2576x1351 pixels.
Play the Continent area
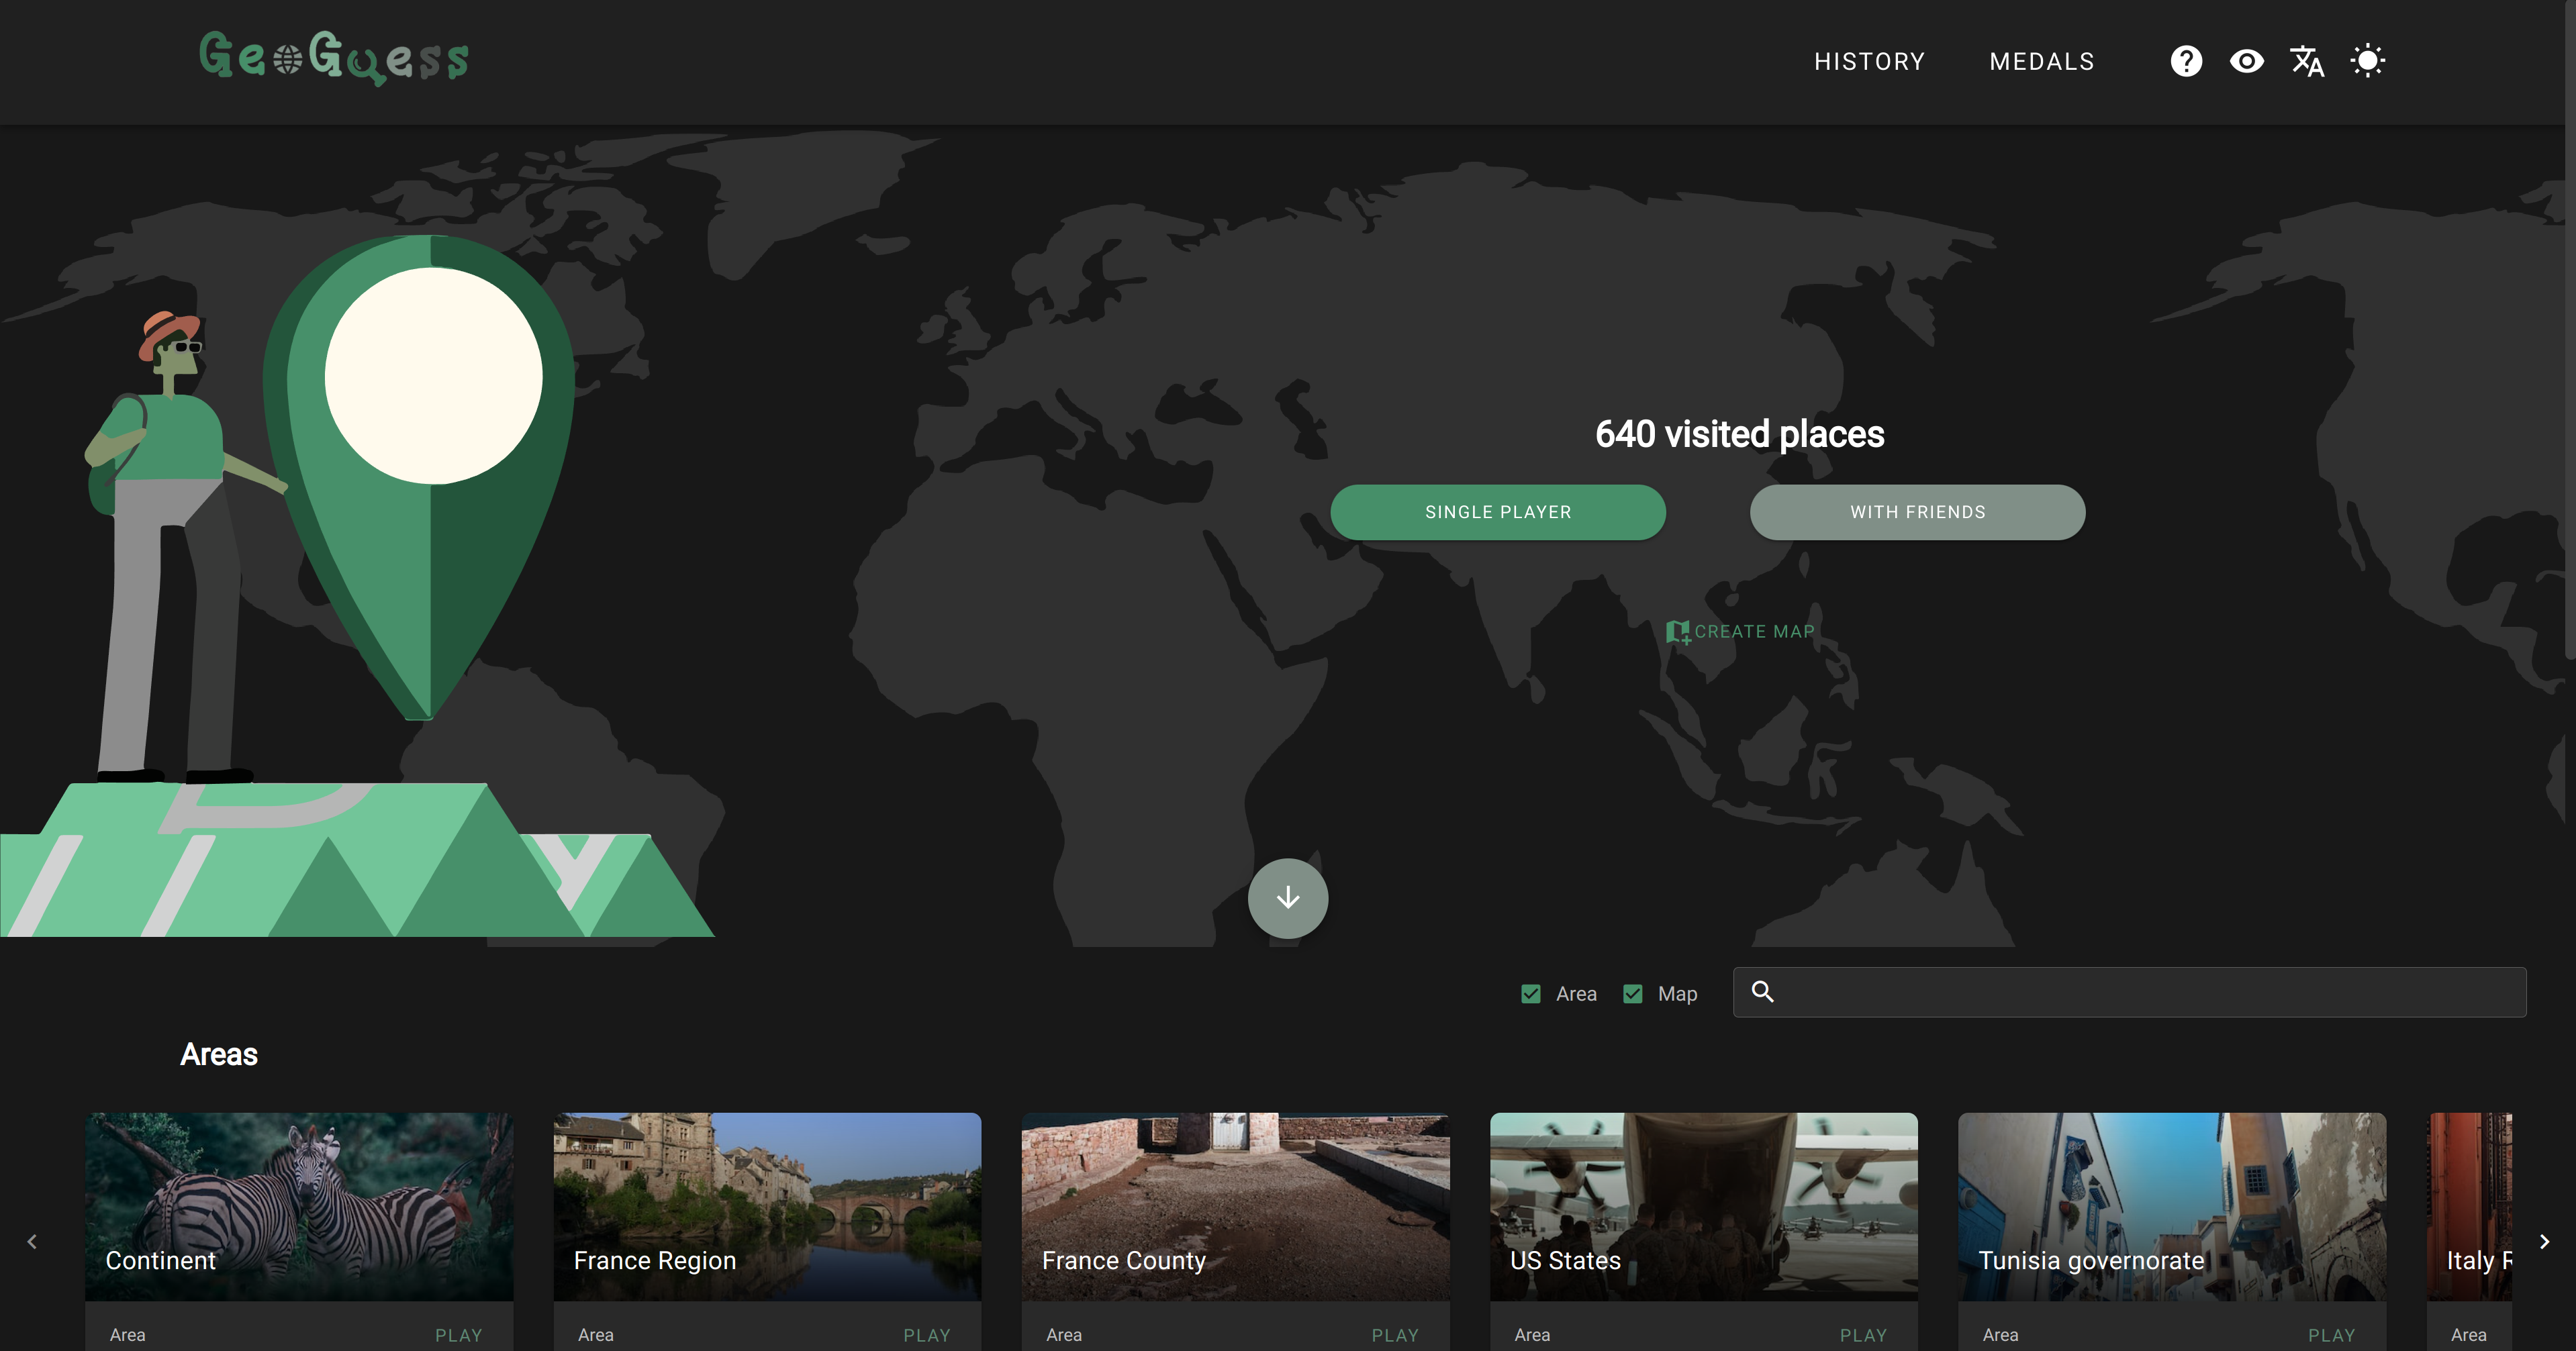pos(458,1334)
